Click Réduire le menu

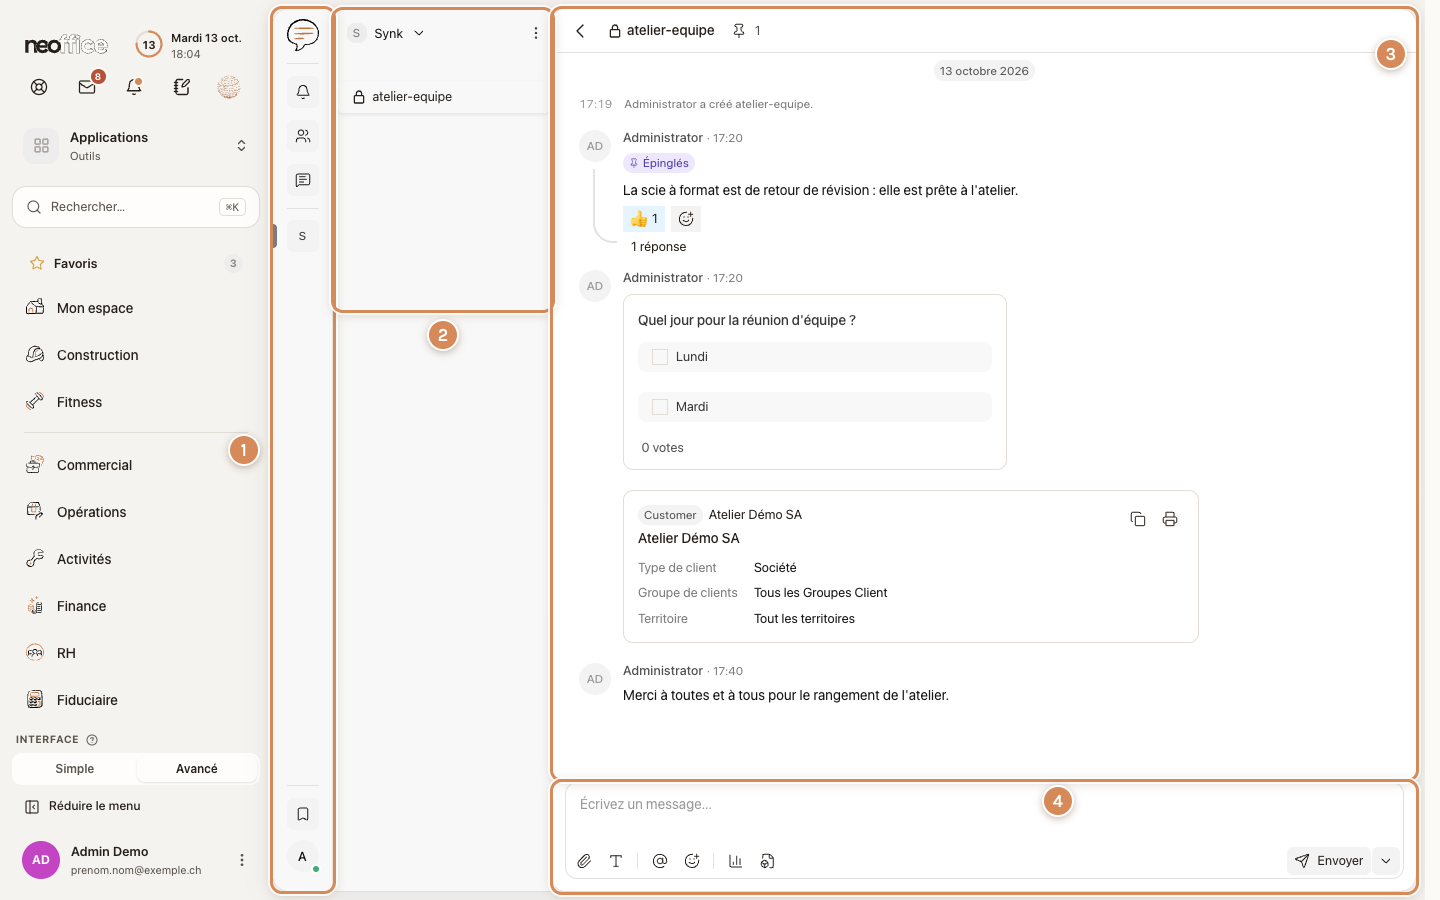point(83,806)
